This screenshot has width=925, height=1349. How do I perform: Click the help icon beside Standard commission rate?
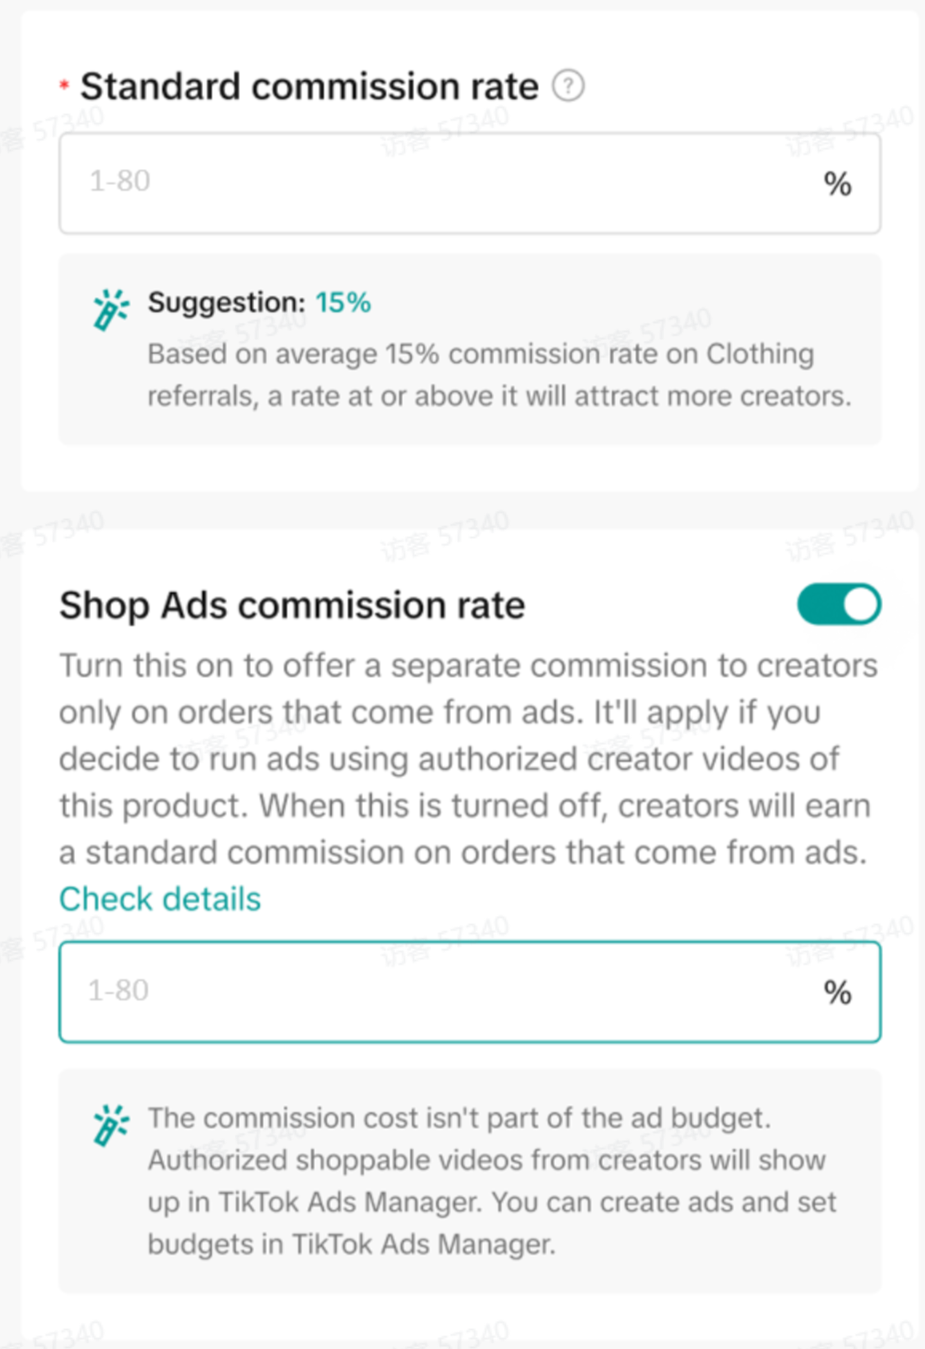click(568, 86)
